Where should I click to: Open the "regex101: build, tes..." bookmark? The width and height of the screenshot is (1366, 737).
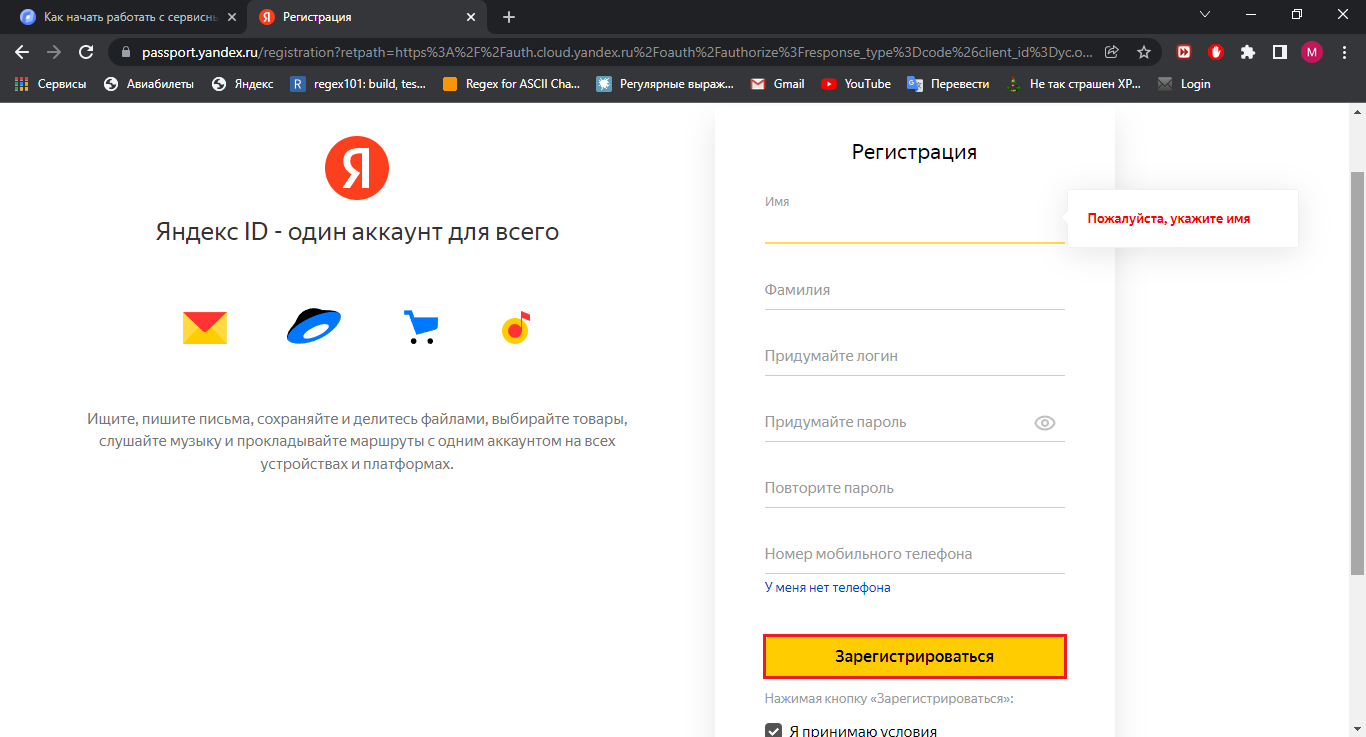(x=358, y=84)
